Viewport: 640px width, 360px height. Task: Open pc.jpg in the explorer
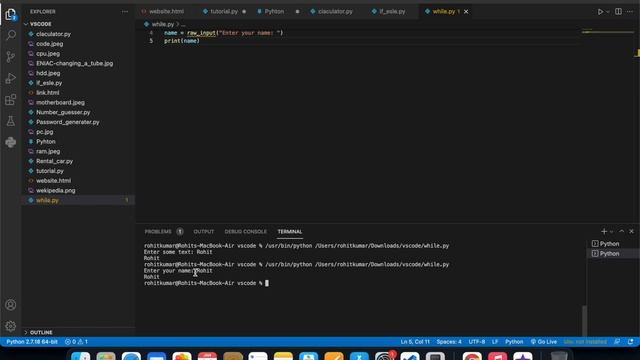(x=44, y=132)
